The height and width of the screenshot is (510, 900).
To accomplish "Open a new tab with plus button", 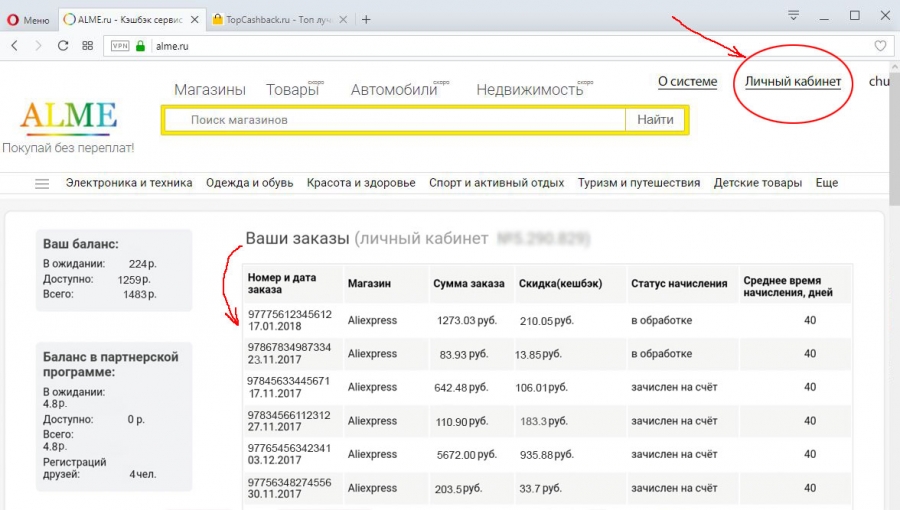I will [366, 20].
